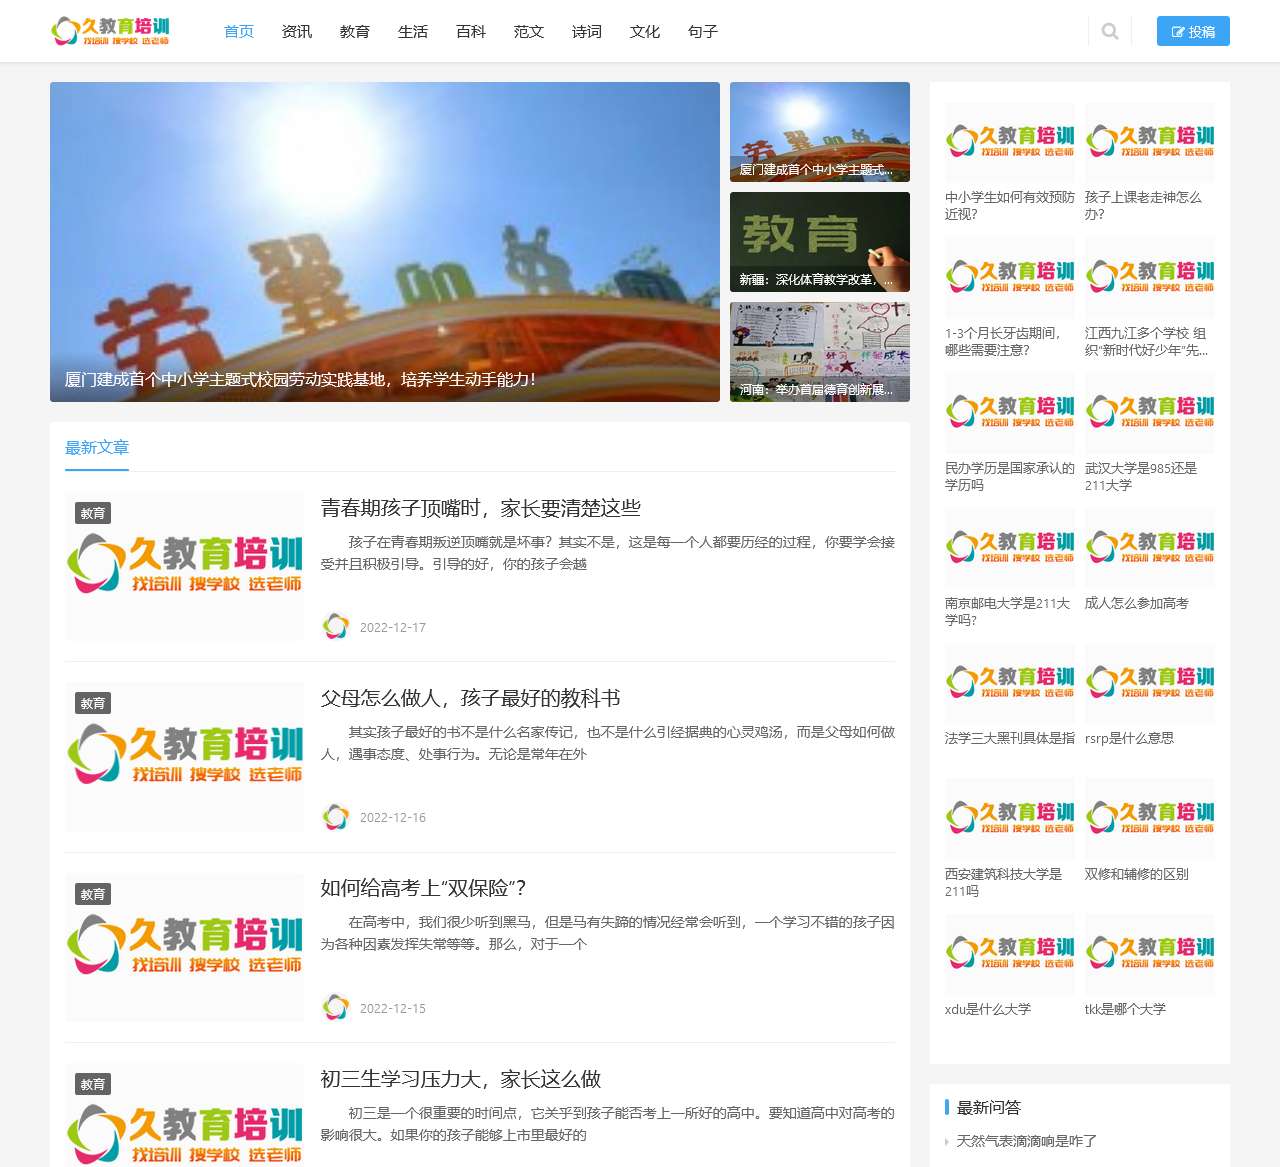
Task: Open Q&A link 天然气表滴滴响是咋了
Action: (x=1026, y=1141)
